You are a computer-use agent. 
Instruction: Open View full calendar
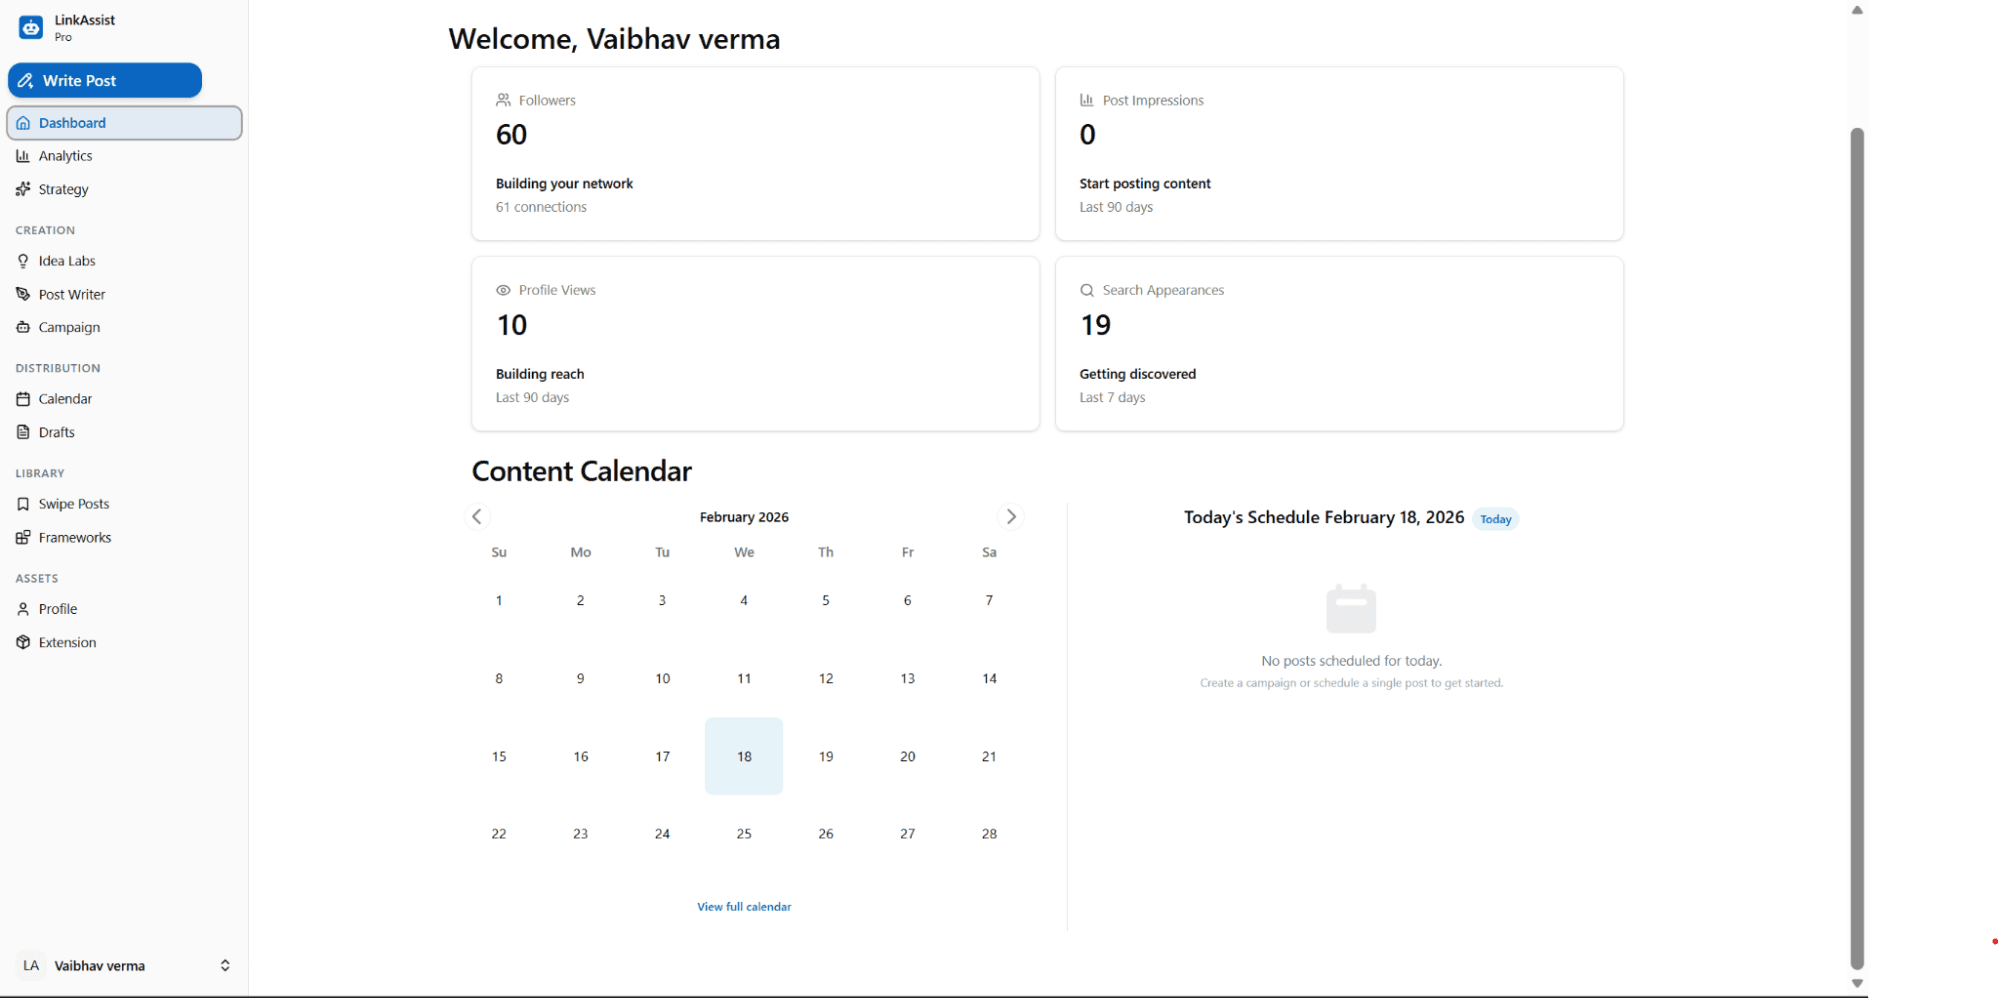tap(743, 906)
